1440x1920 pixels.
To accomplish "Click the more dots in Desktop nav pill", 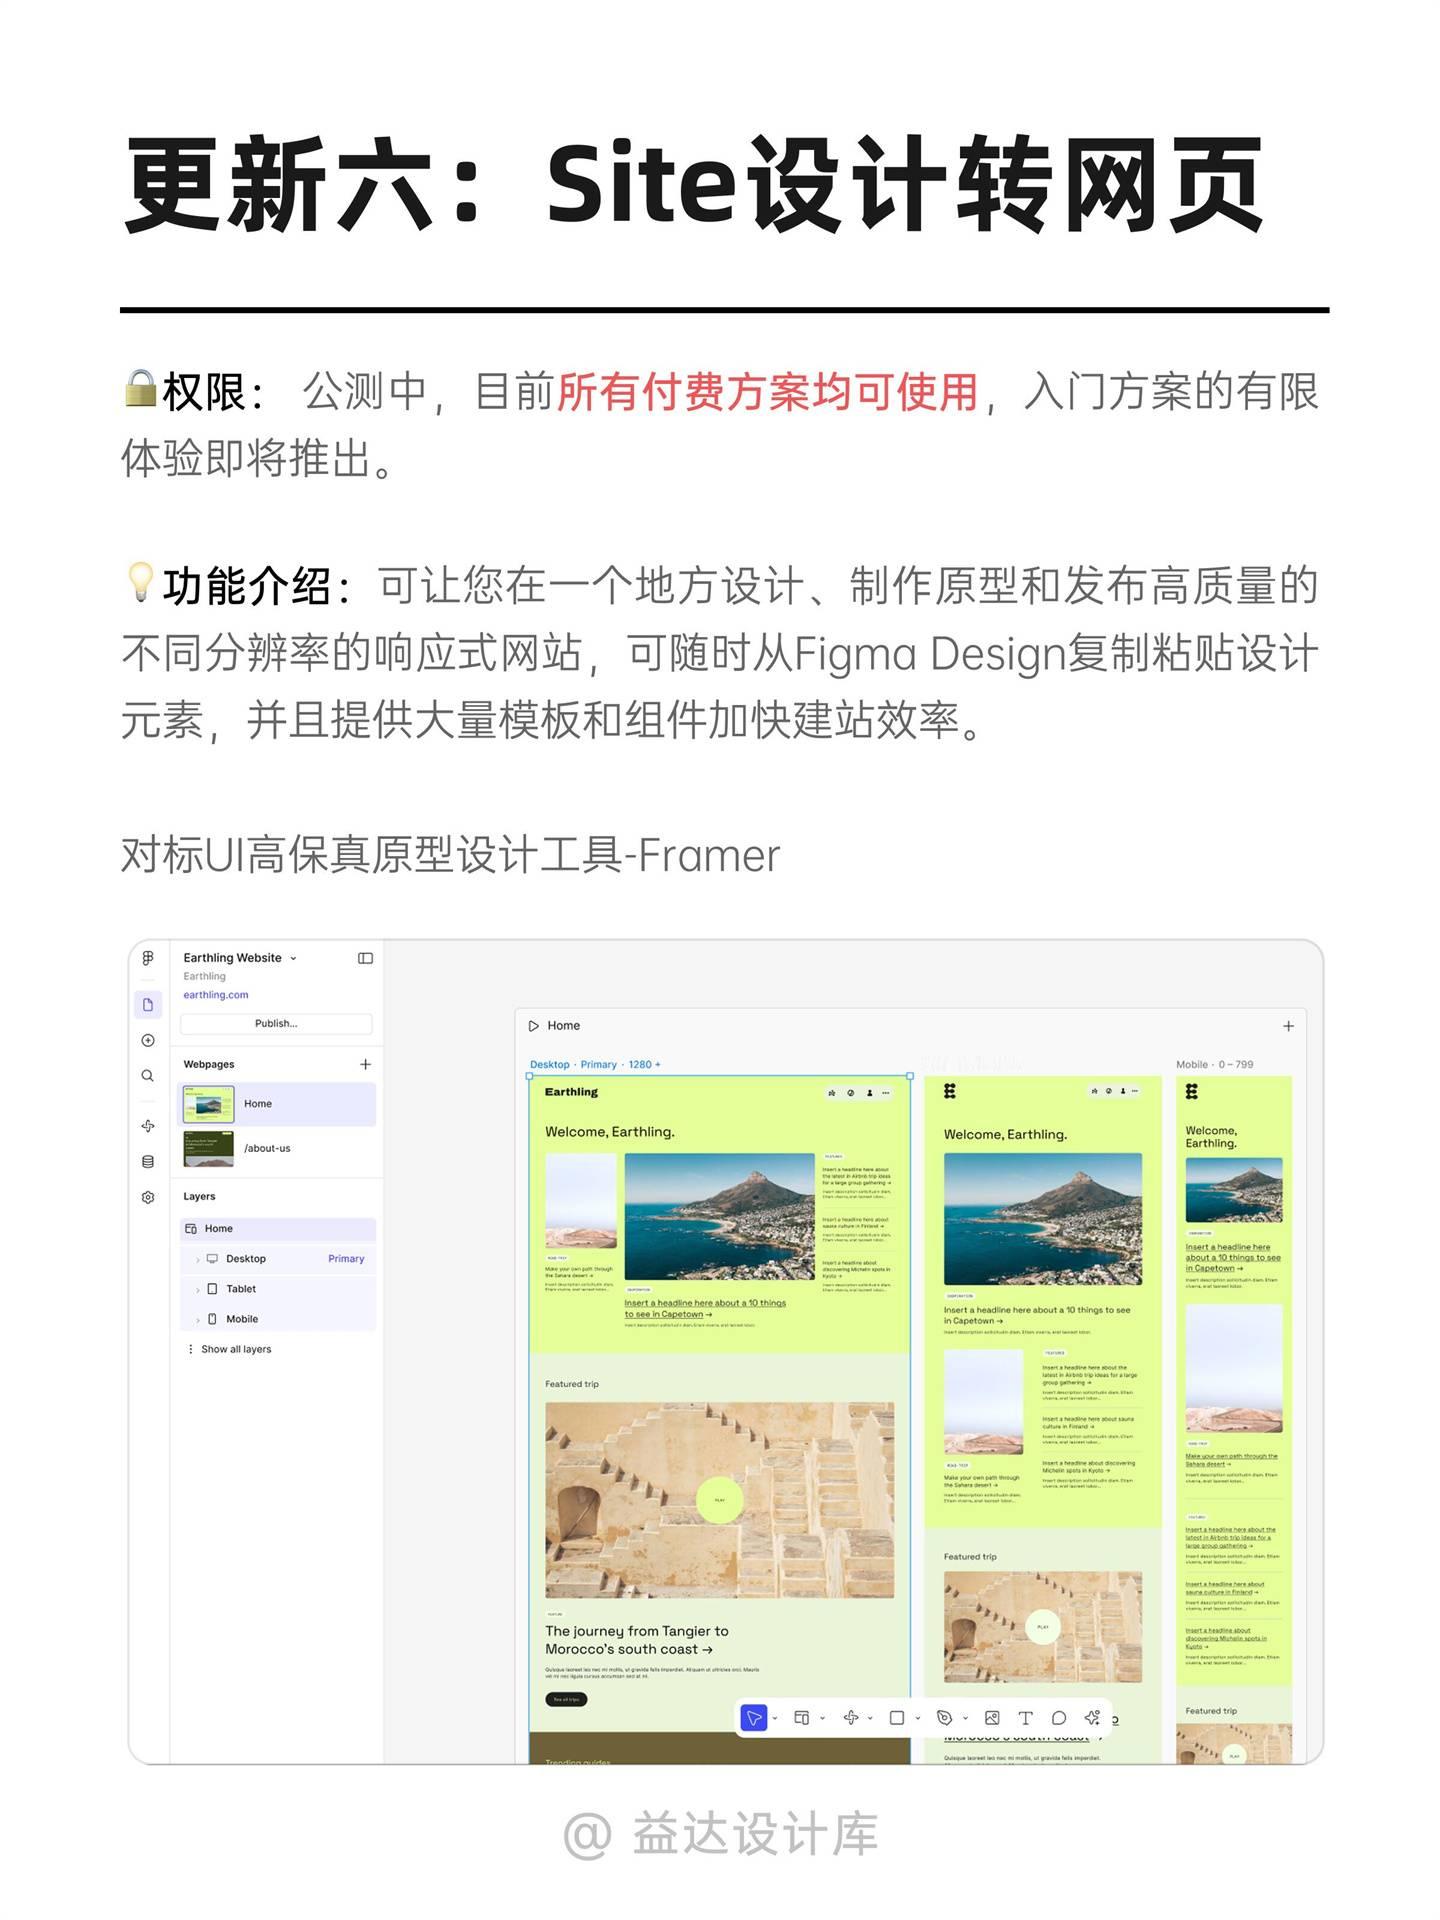I will (x=886, y=1093).
